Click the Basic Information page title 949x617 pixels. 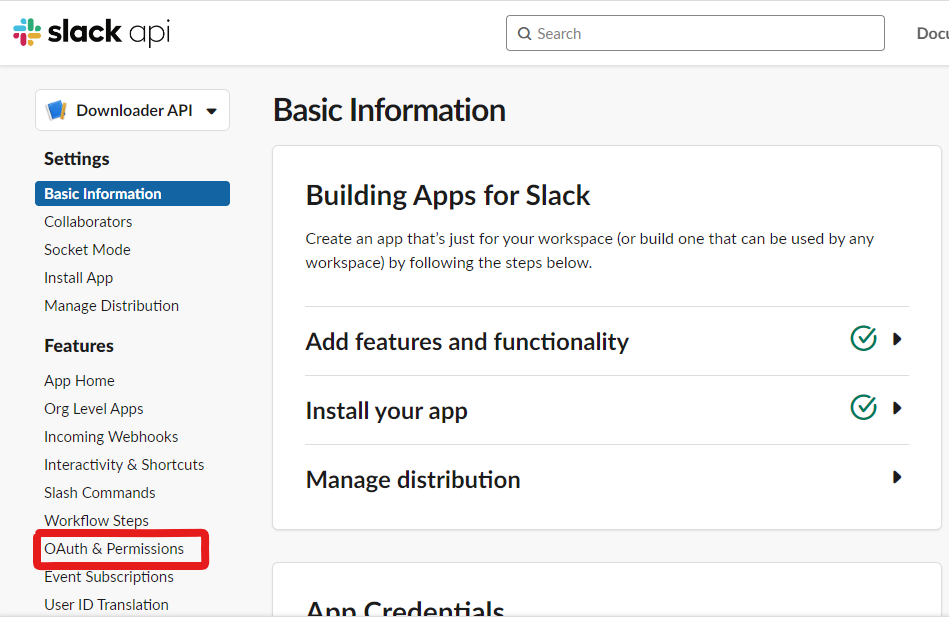tap(389, 110)
